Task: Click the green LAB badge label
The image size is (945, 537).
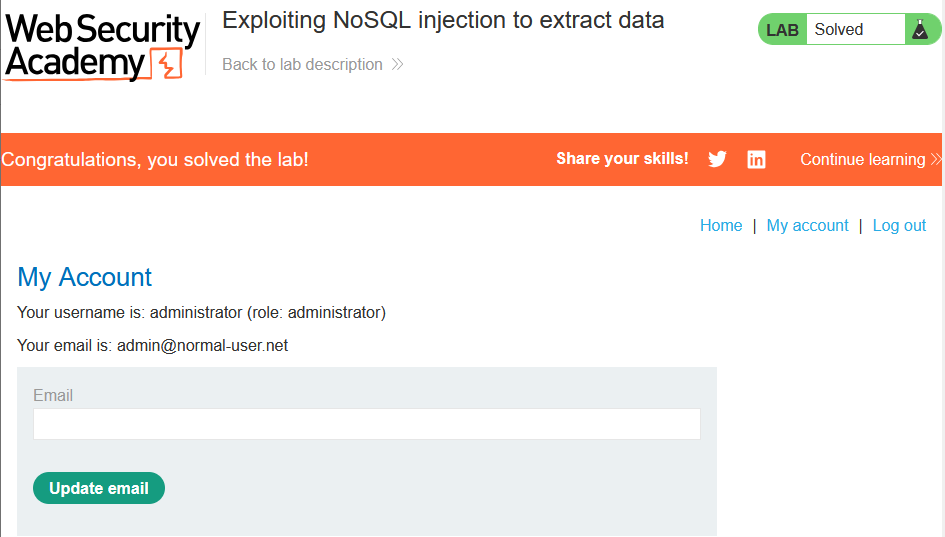Action: click(x=782, y=30)
